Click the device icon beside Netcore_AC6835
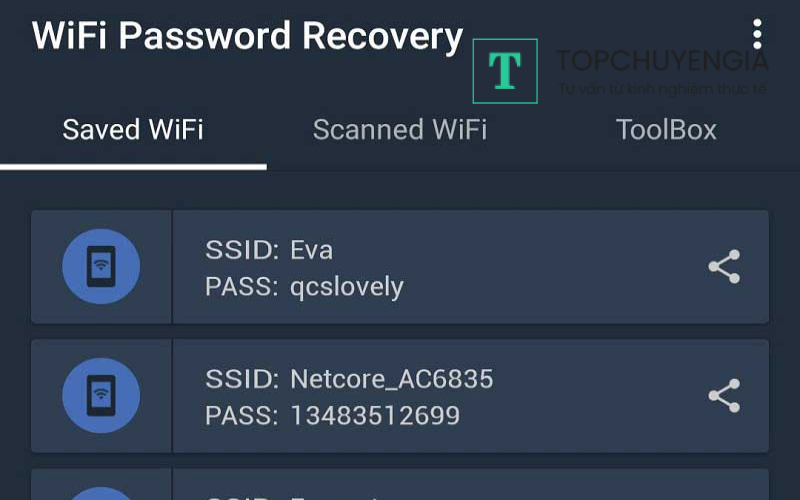 tap(101, 395)
